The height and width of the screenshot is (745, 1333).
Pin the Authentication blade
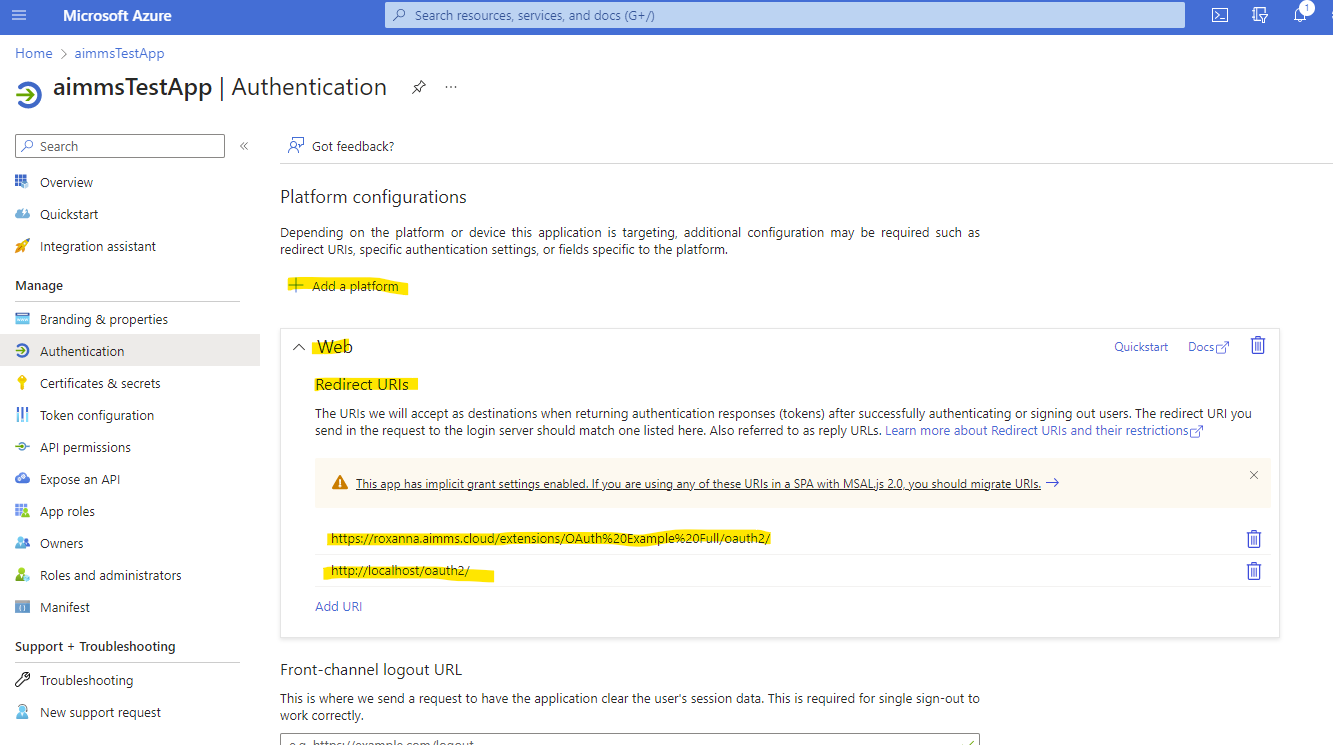tap(419, 88)
